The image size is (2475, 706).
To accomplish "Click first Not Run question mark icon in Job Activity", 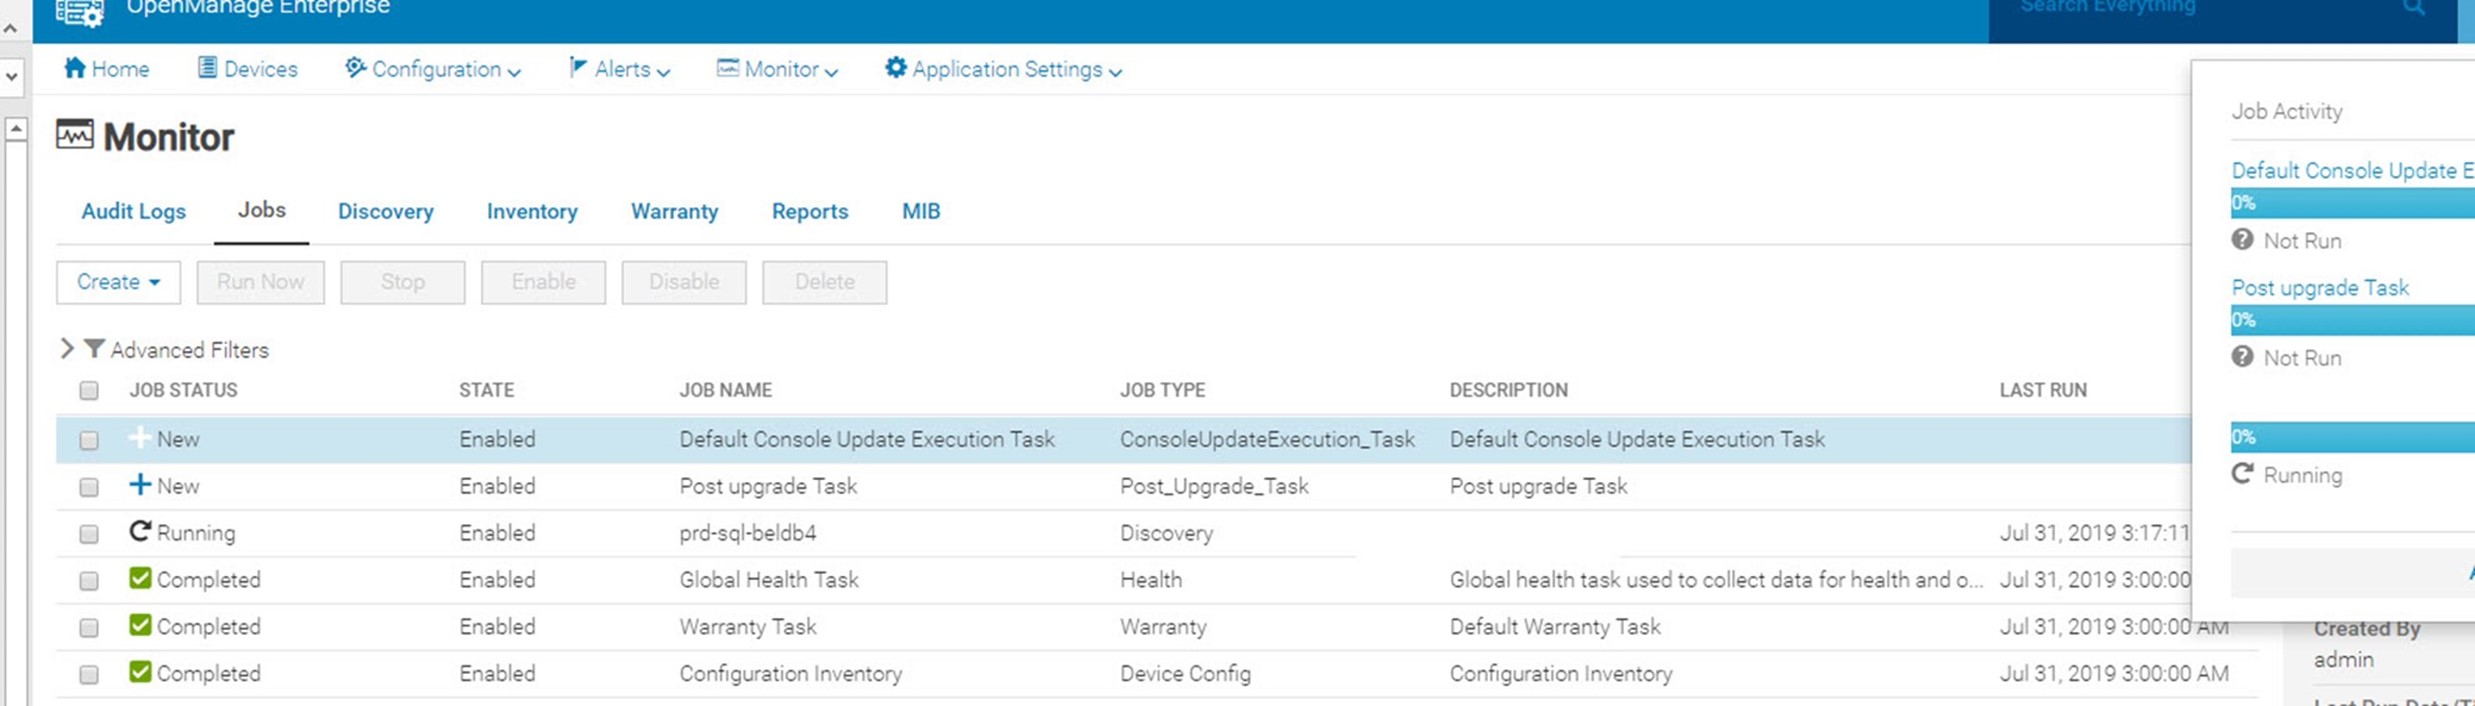I will point(2242,240).
